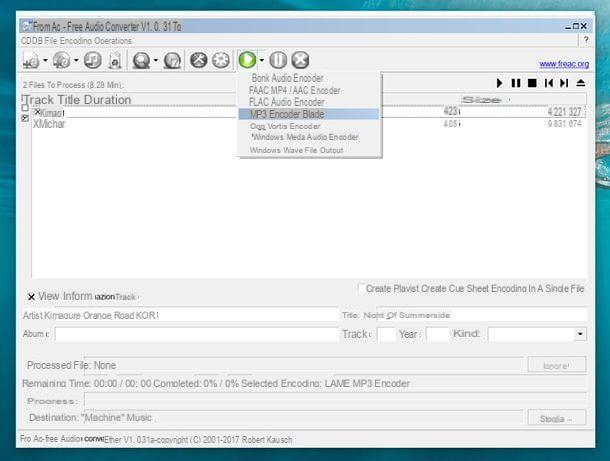The width and height of the screenshot is (610, 461).
Task: Expand the encoder list arrow beside play
Action: click(x=261, y=60)
